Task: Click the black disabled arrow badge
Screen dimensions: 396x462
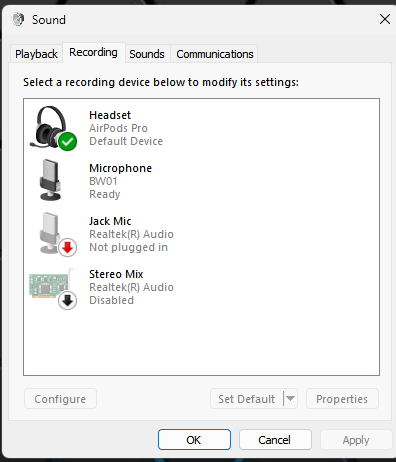Action: click(x=68, y=300)
